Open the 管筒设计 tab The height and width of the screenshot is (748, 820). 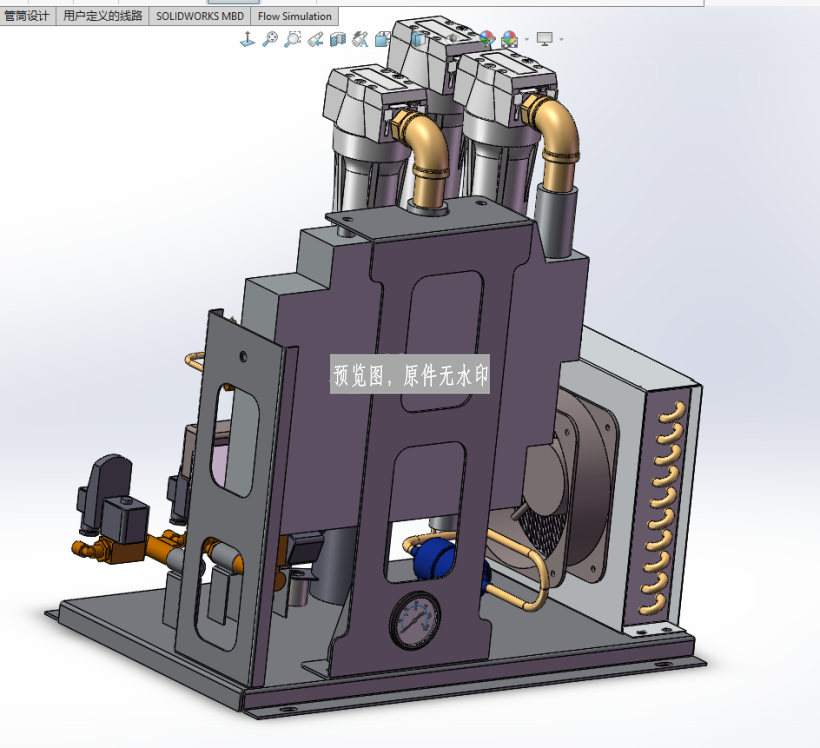coord(27,16)
